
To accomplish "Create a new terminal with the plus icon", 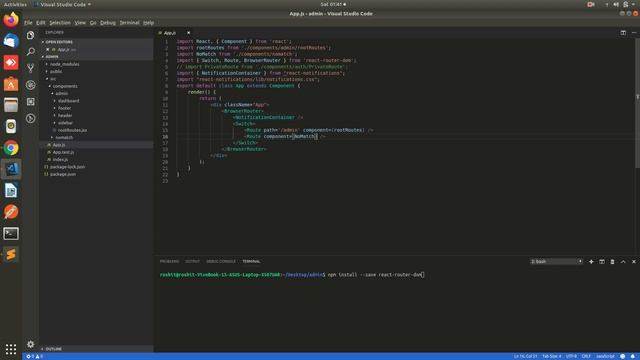I will click(591, 262).
